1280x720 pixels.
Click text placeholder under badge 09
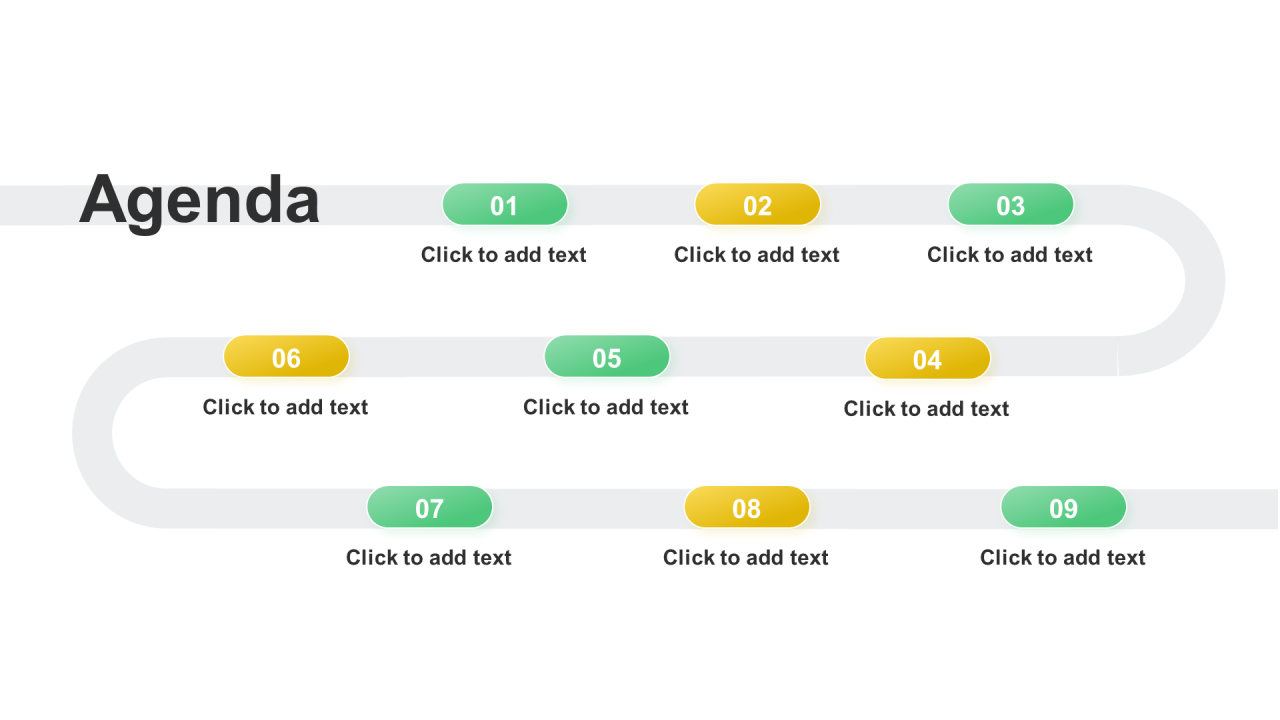coord(1063,558)
